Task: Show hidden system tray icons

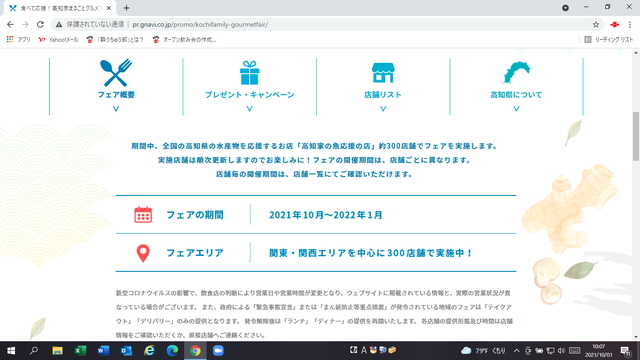Action: tap(517, 351)
